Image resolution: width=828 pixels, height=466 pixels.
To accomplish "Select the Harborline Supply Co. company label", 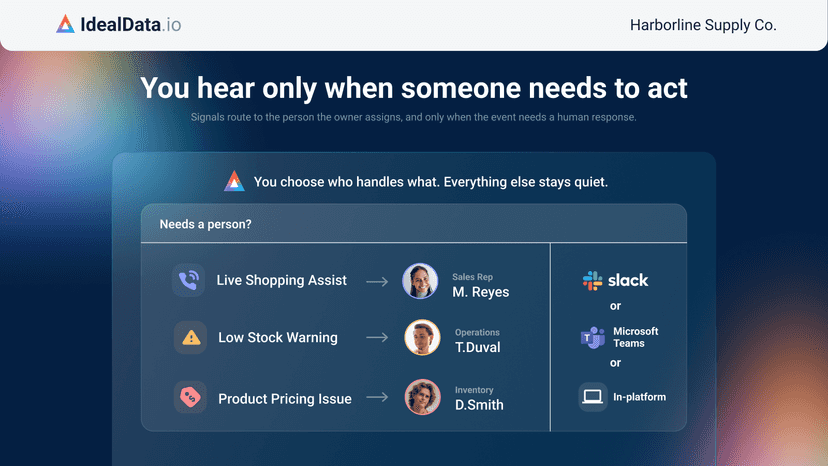I will [703, 25].
